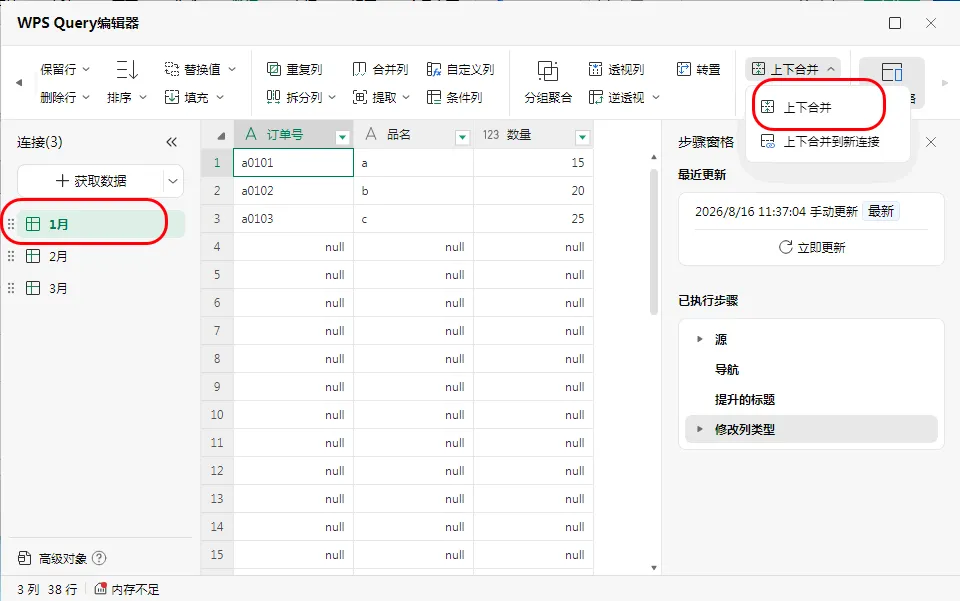Open the 填充 fill tool
960x601 pixels.
(x=194, y=97)
